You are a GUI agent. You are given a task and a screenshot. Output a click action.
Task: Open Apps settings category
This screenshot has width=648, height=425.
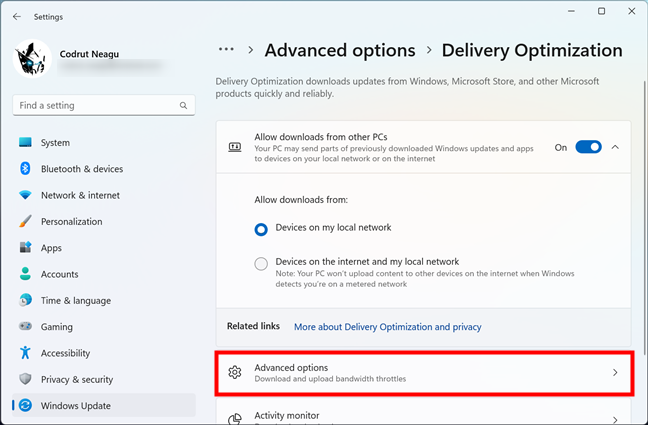[104, 248]
